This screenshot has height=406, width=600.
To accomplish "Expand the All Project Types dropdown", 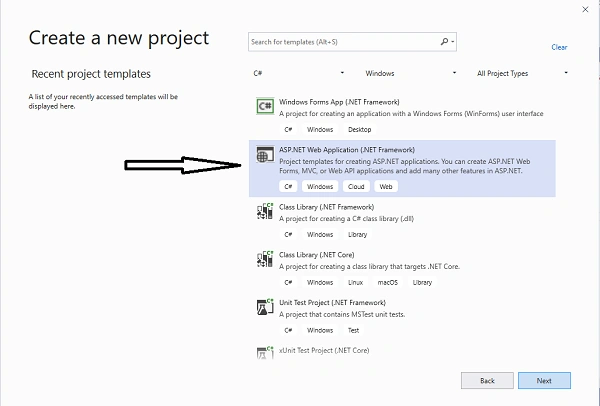I will click(522, 73).
